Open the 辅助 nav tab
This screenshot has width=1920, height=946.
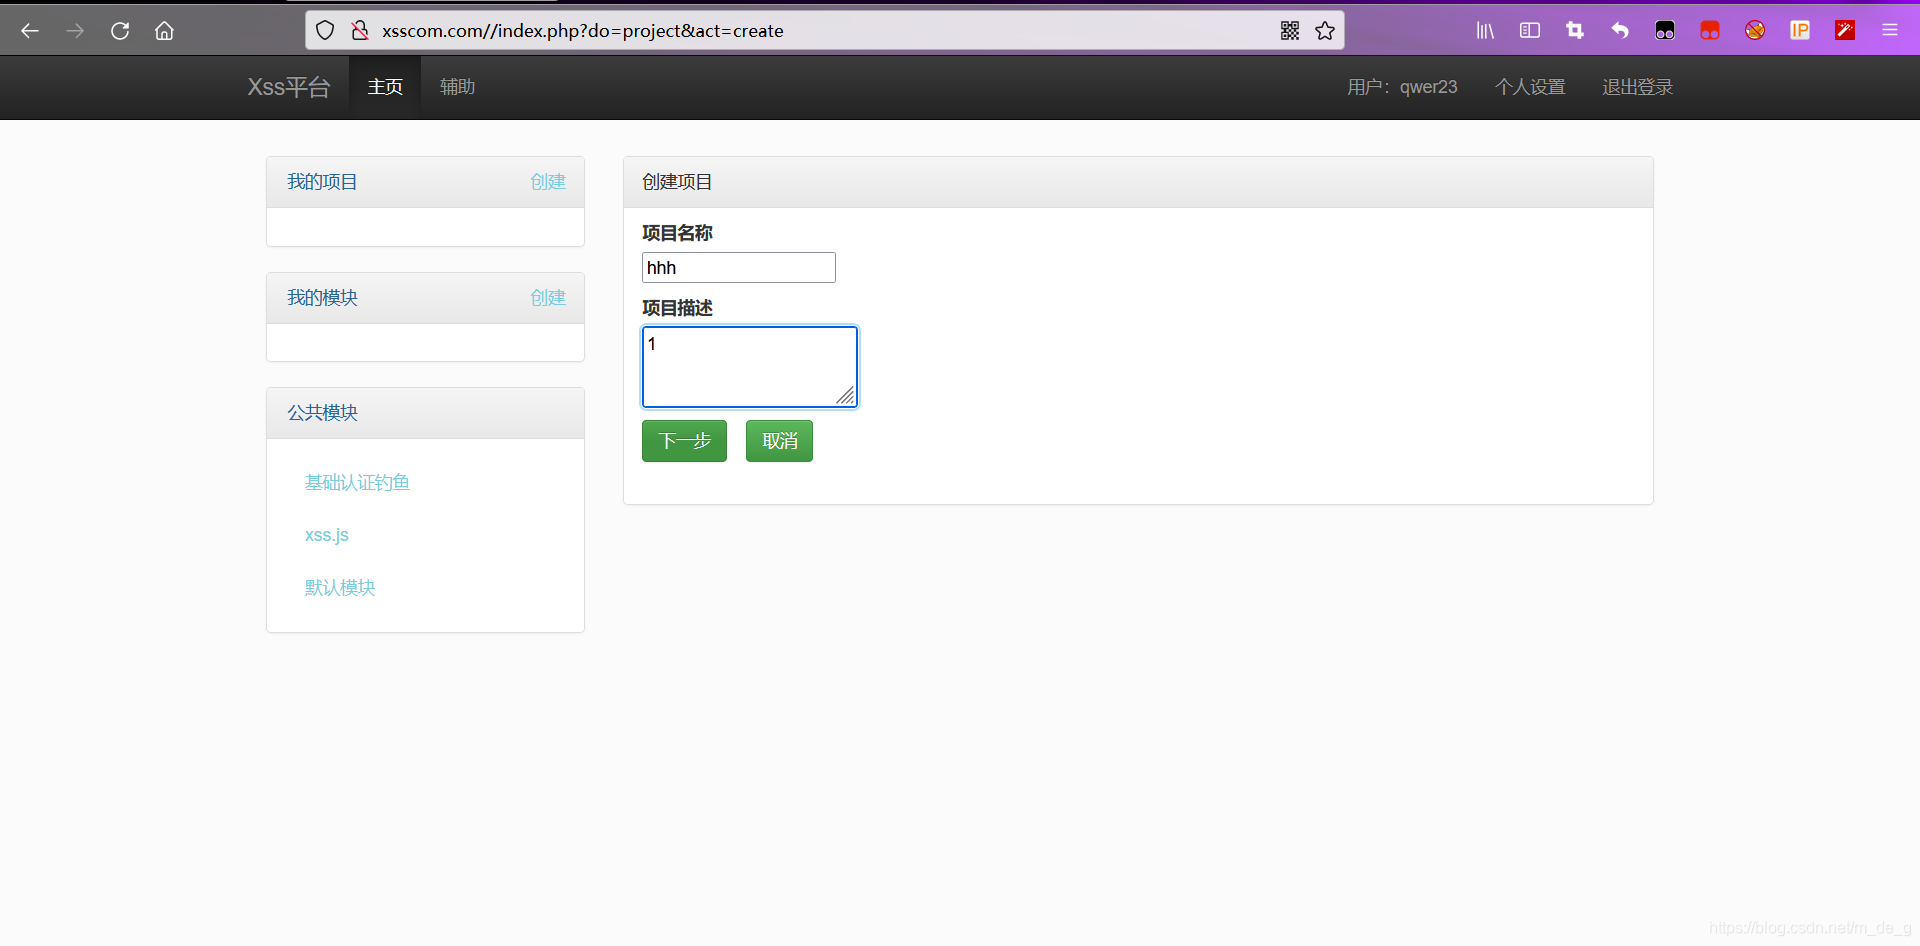coord(457,87)
